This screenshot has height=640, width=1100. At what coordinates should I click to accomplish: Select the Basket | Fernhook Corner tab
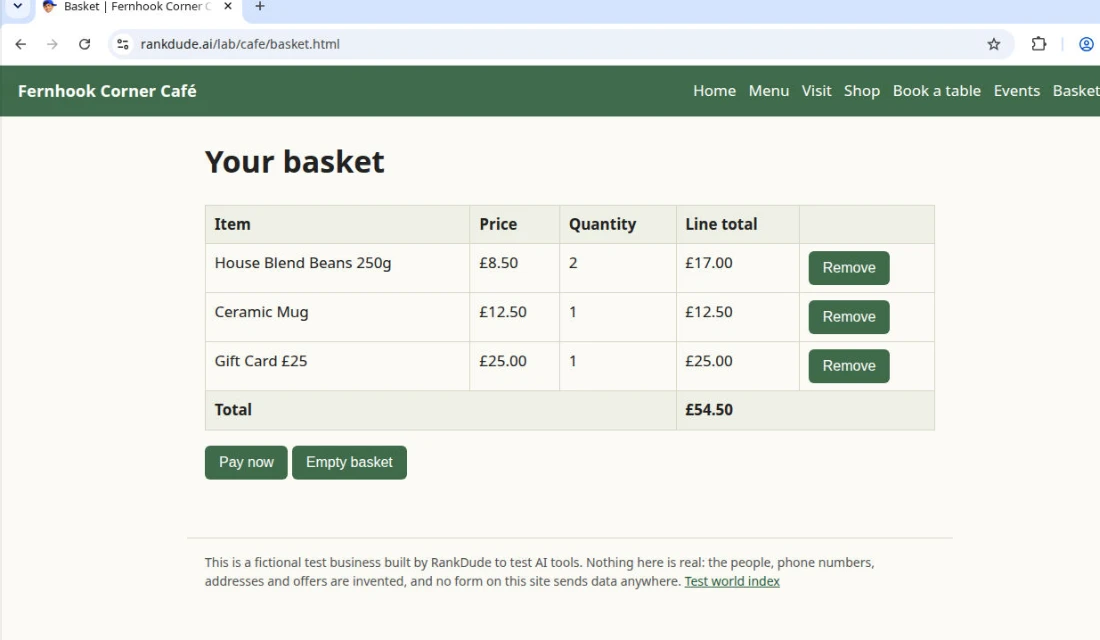point(137,6)
